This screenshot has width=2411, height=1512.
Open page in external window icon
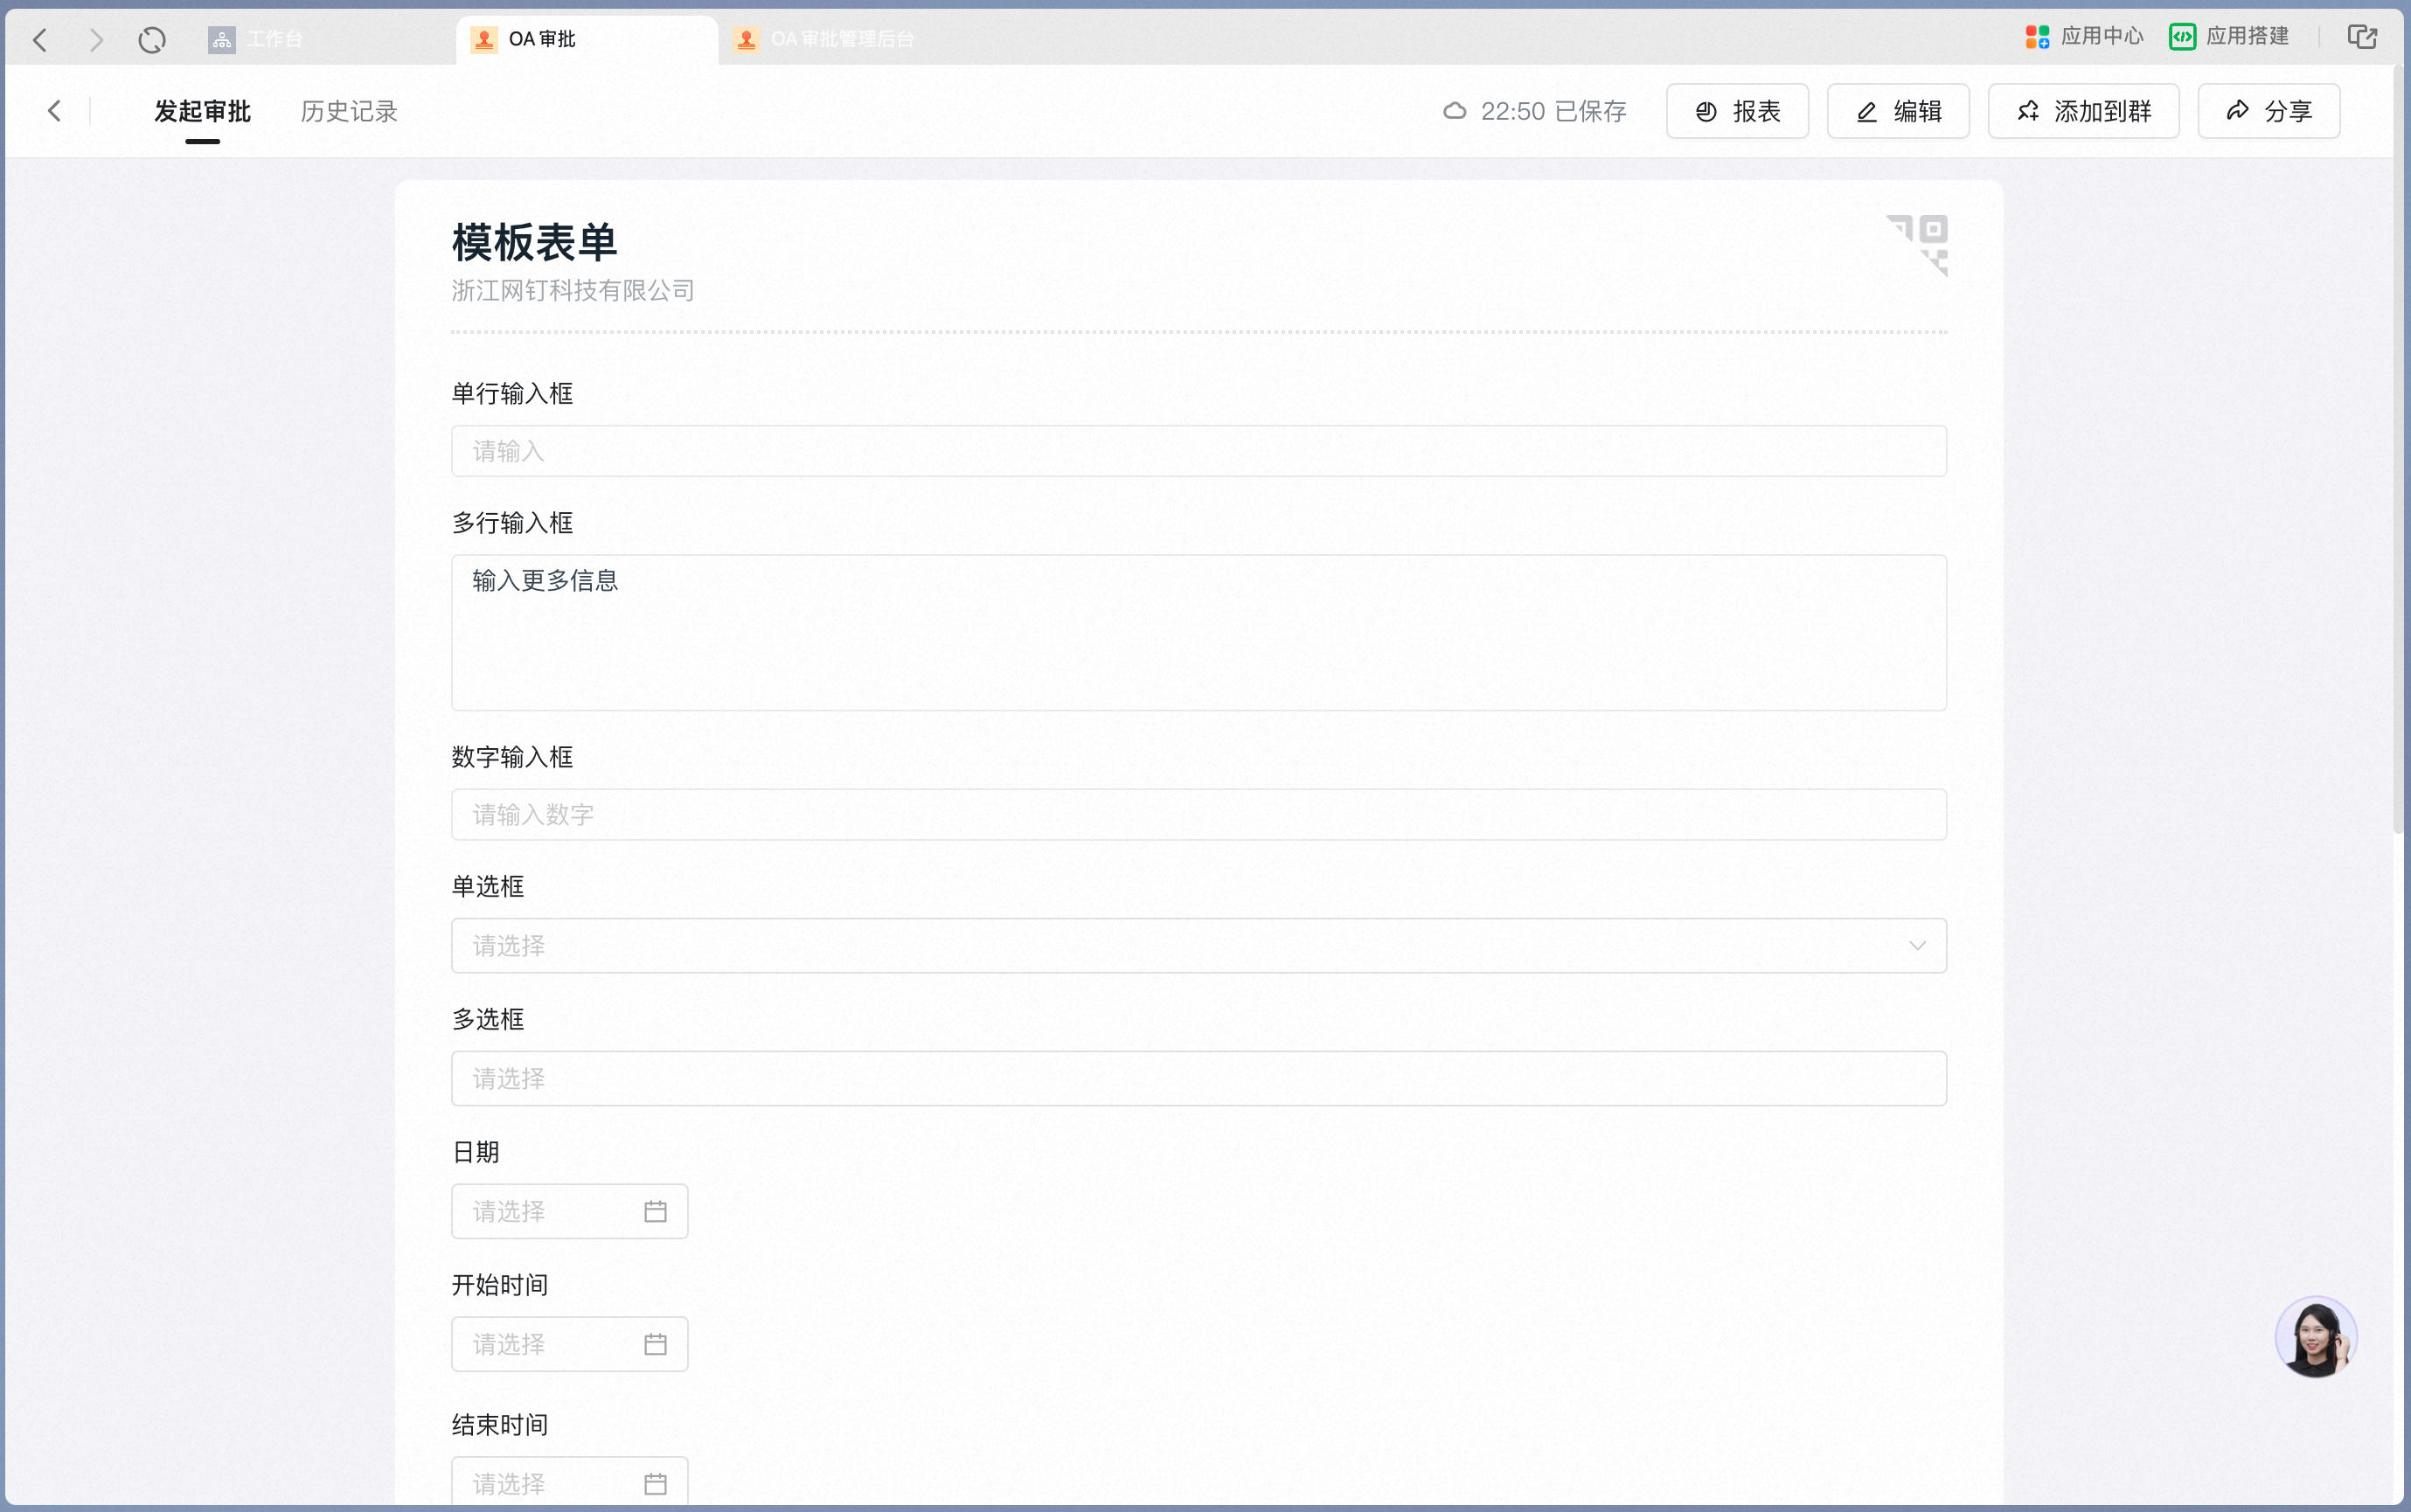tap(2362, 37)
